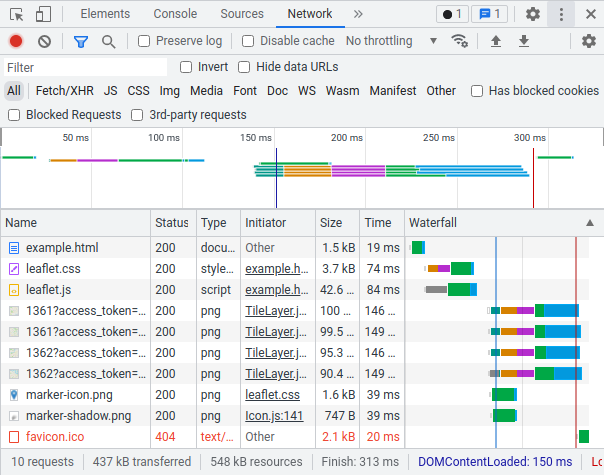Open example.h... initiator link for leaflet.css
This screenshot has width=604, height=475.
click(x=277, y=269)
